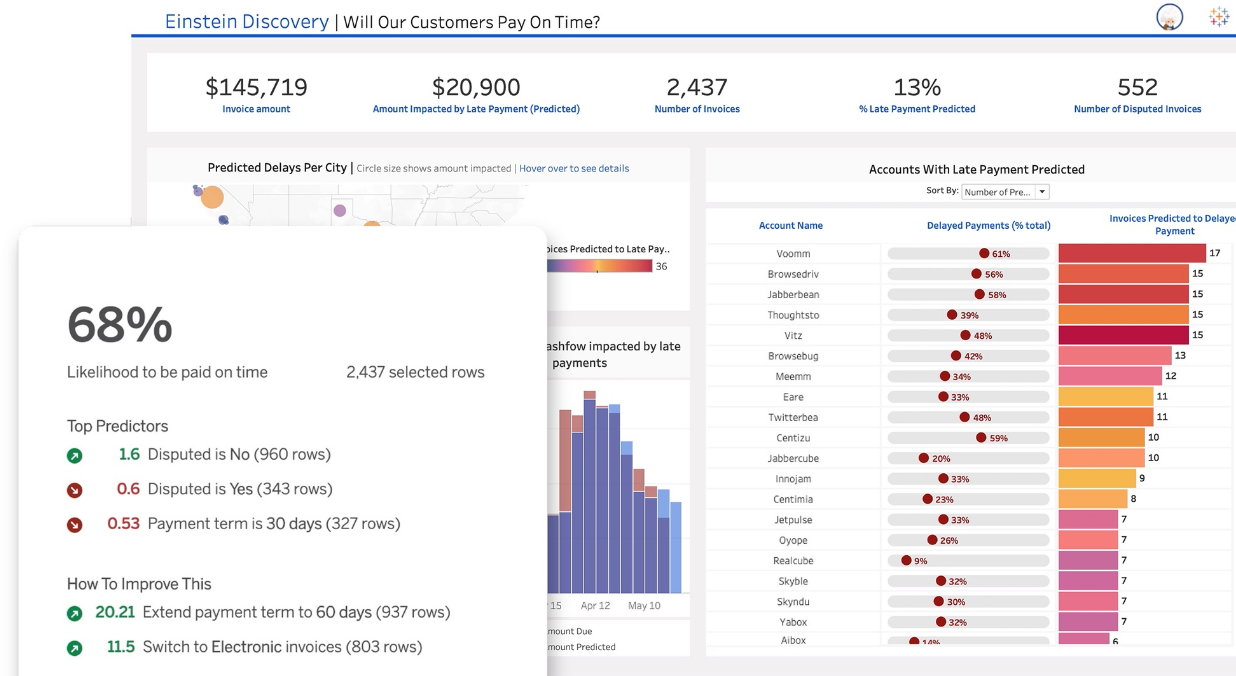Open the Einstein mascot icon
Viewport: 1236px width, 676px height.
coord(1169,17)
